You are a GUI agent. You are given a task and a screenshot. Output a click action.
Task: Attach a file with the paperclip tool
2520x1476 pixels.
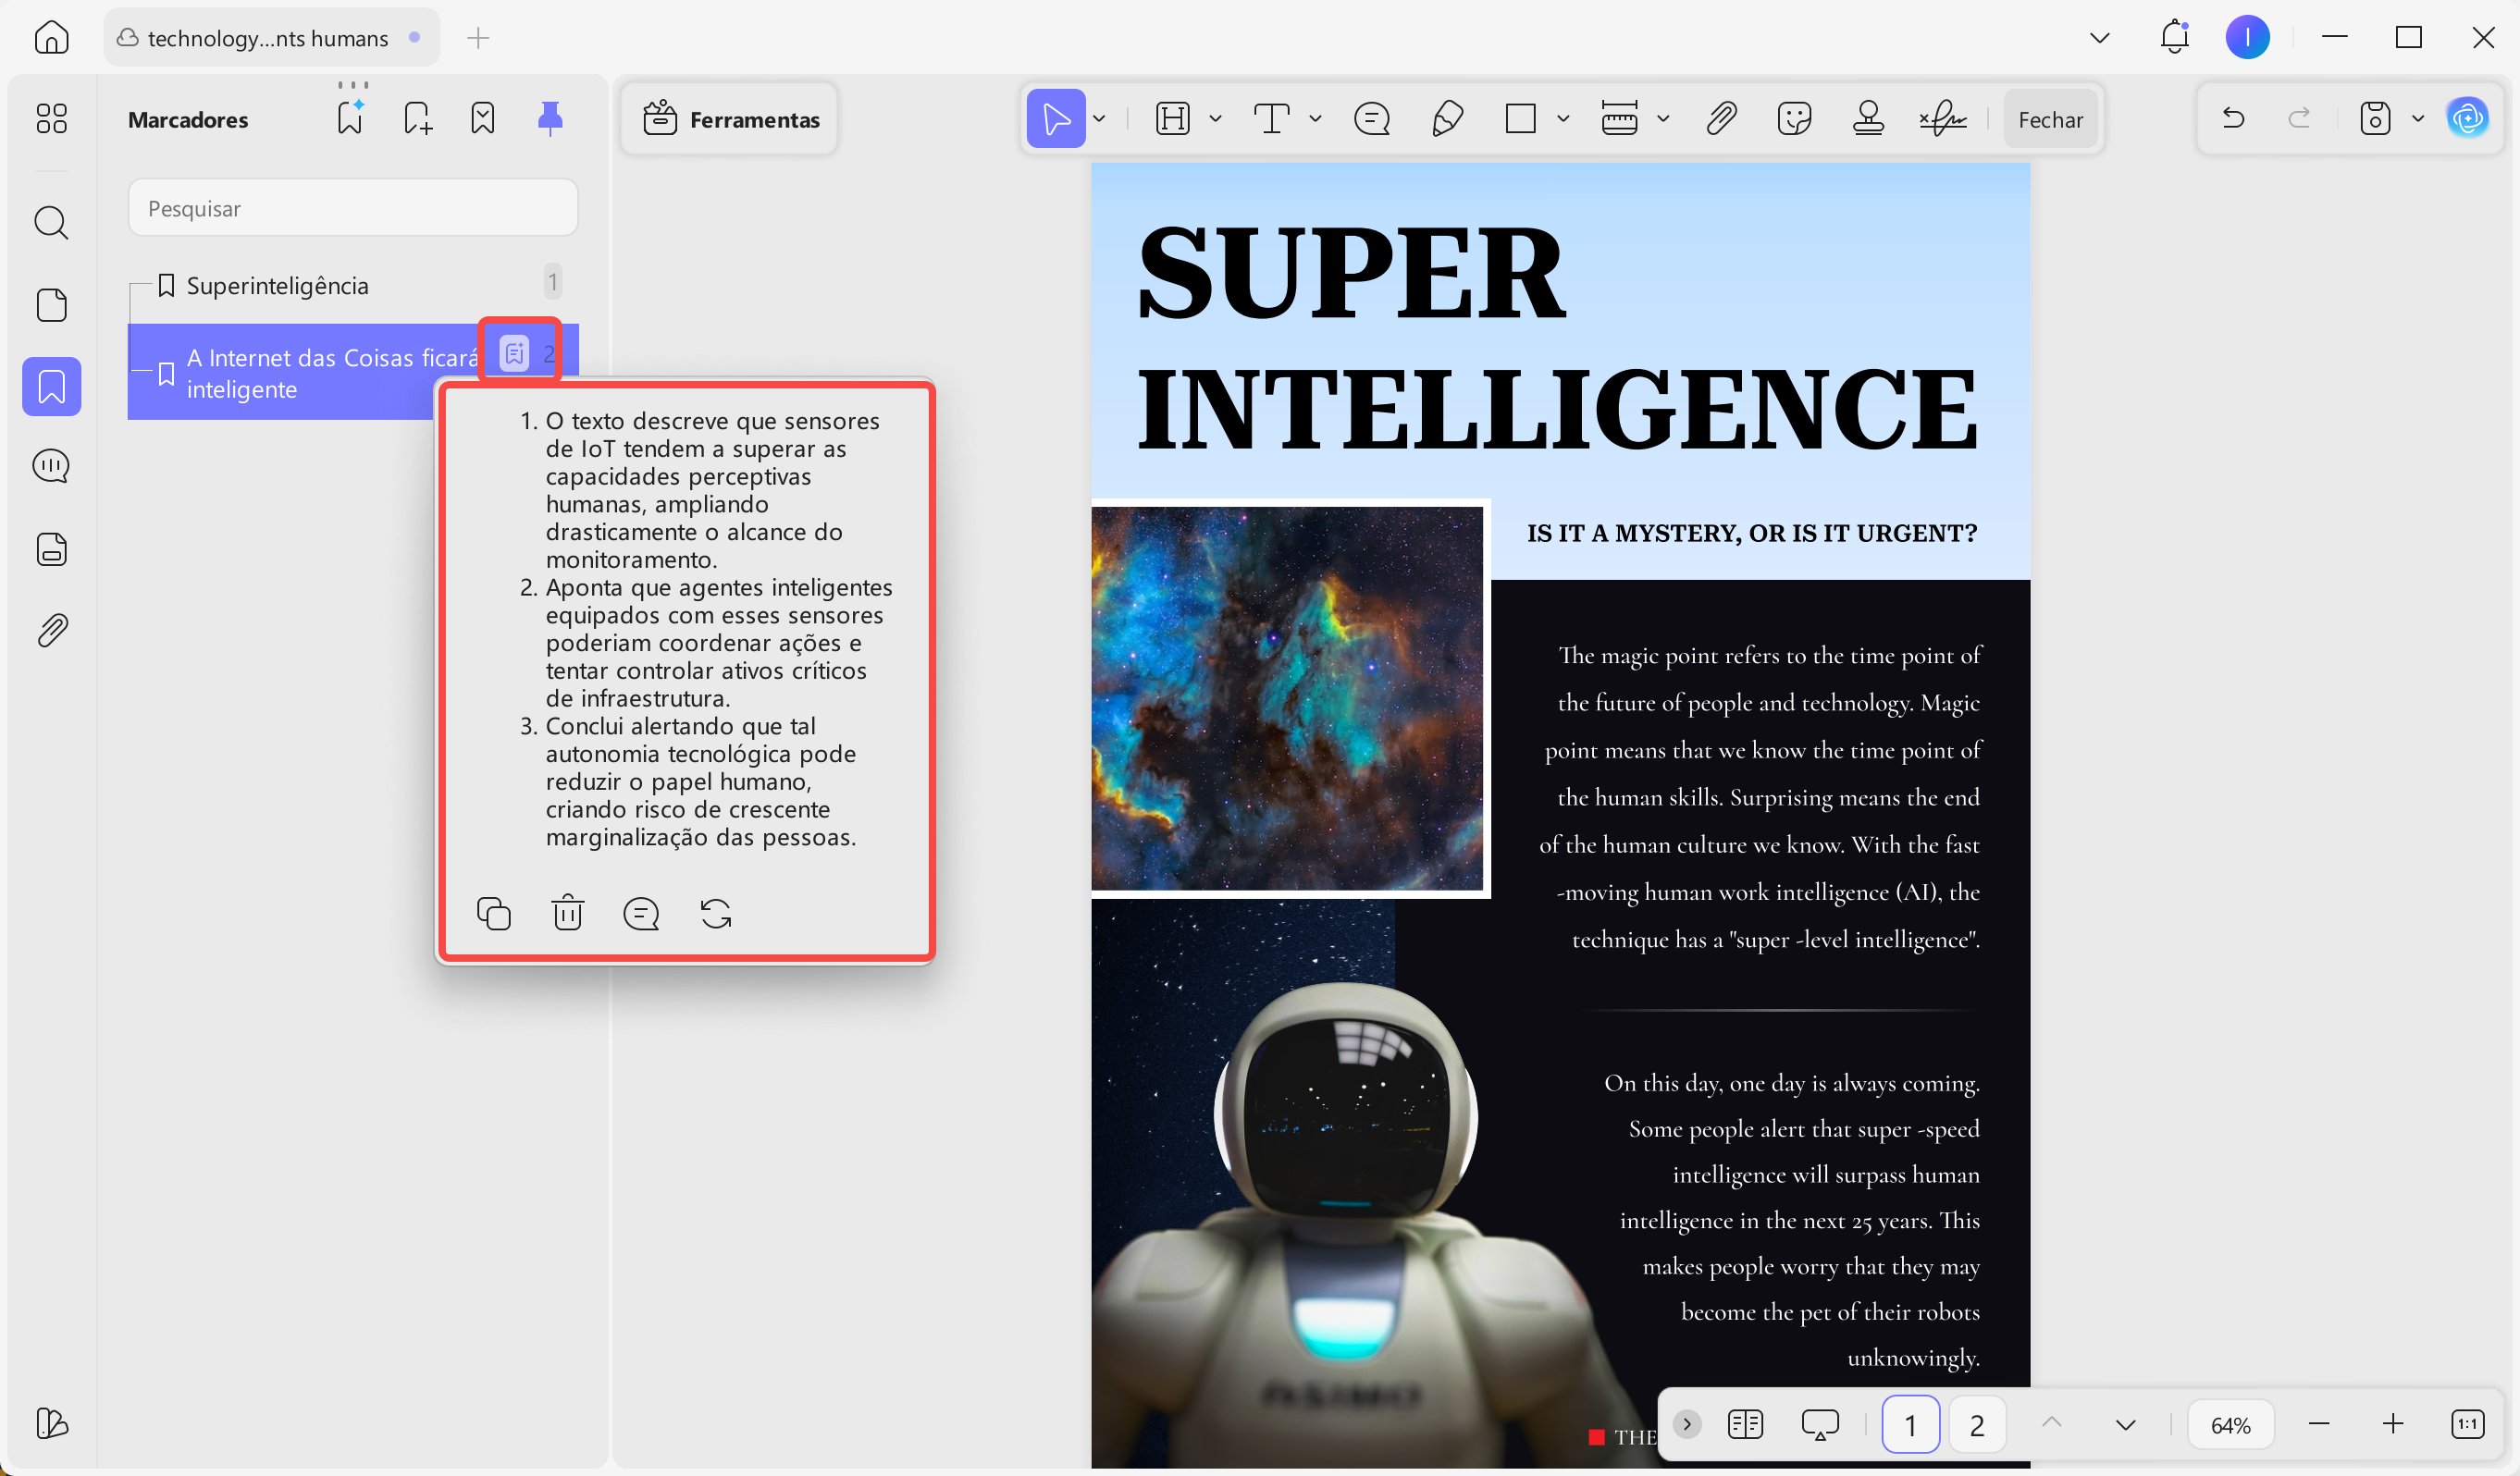(1721, 118)
